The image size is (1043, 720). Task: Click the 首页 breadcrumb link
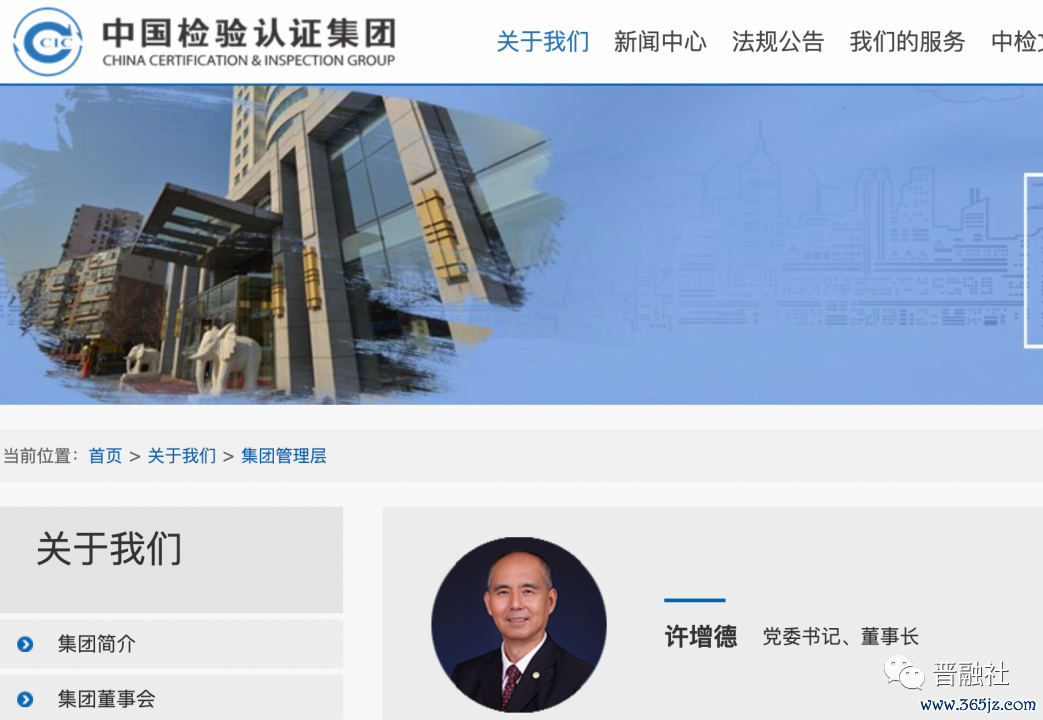click(x=105, y=456)
